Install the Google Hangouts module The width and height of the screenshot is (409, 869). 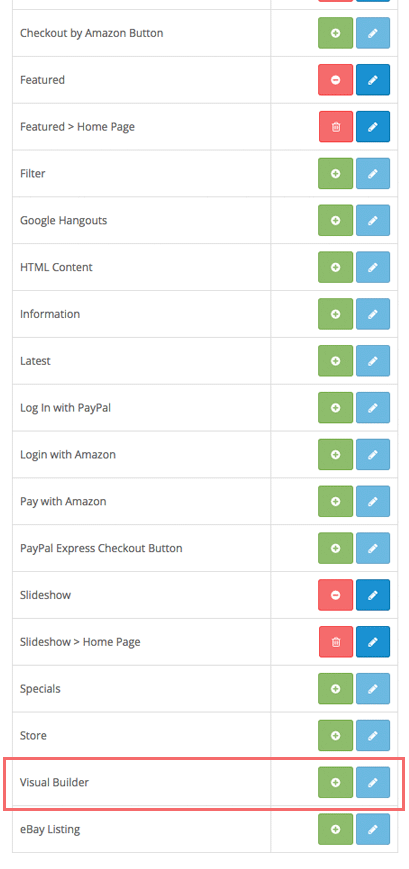click(335, 221)
